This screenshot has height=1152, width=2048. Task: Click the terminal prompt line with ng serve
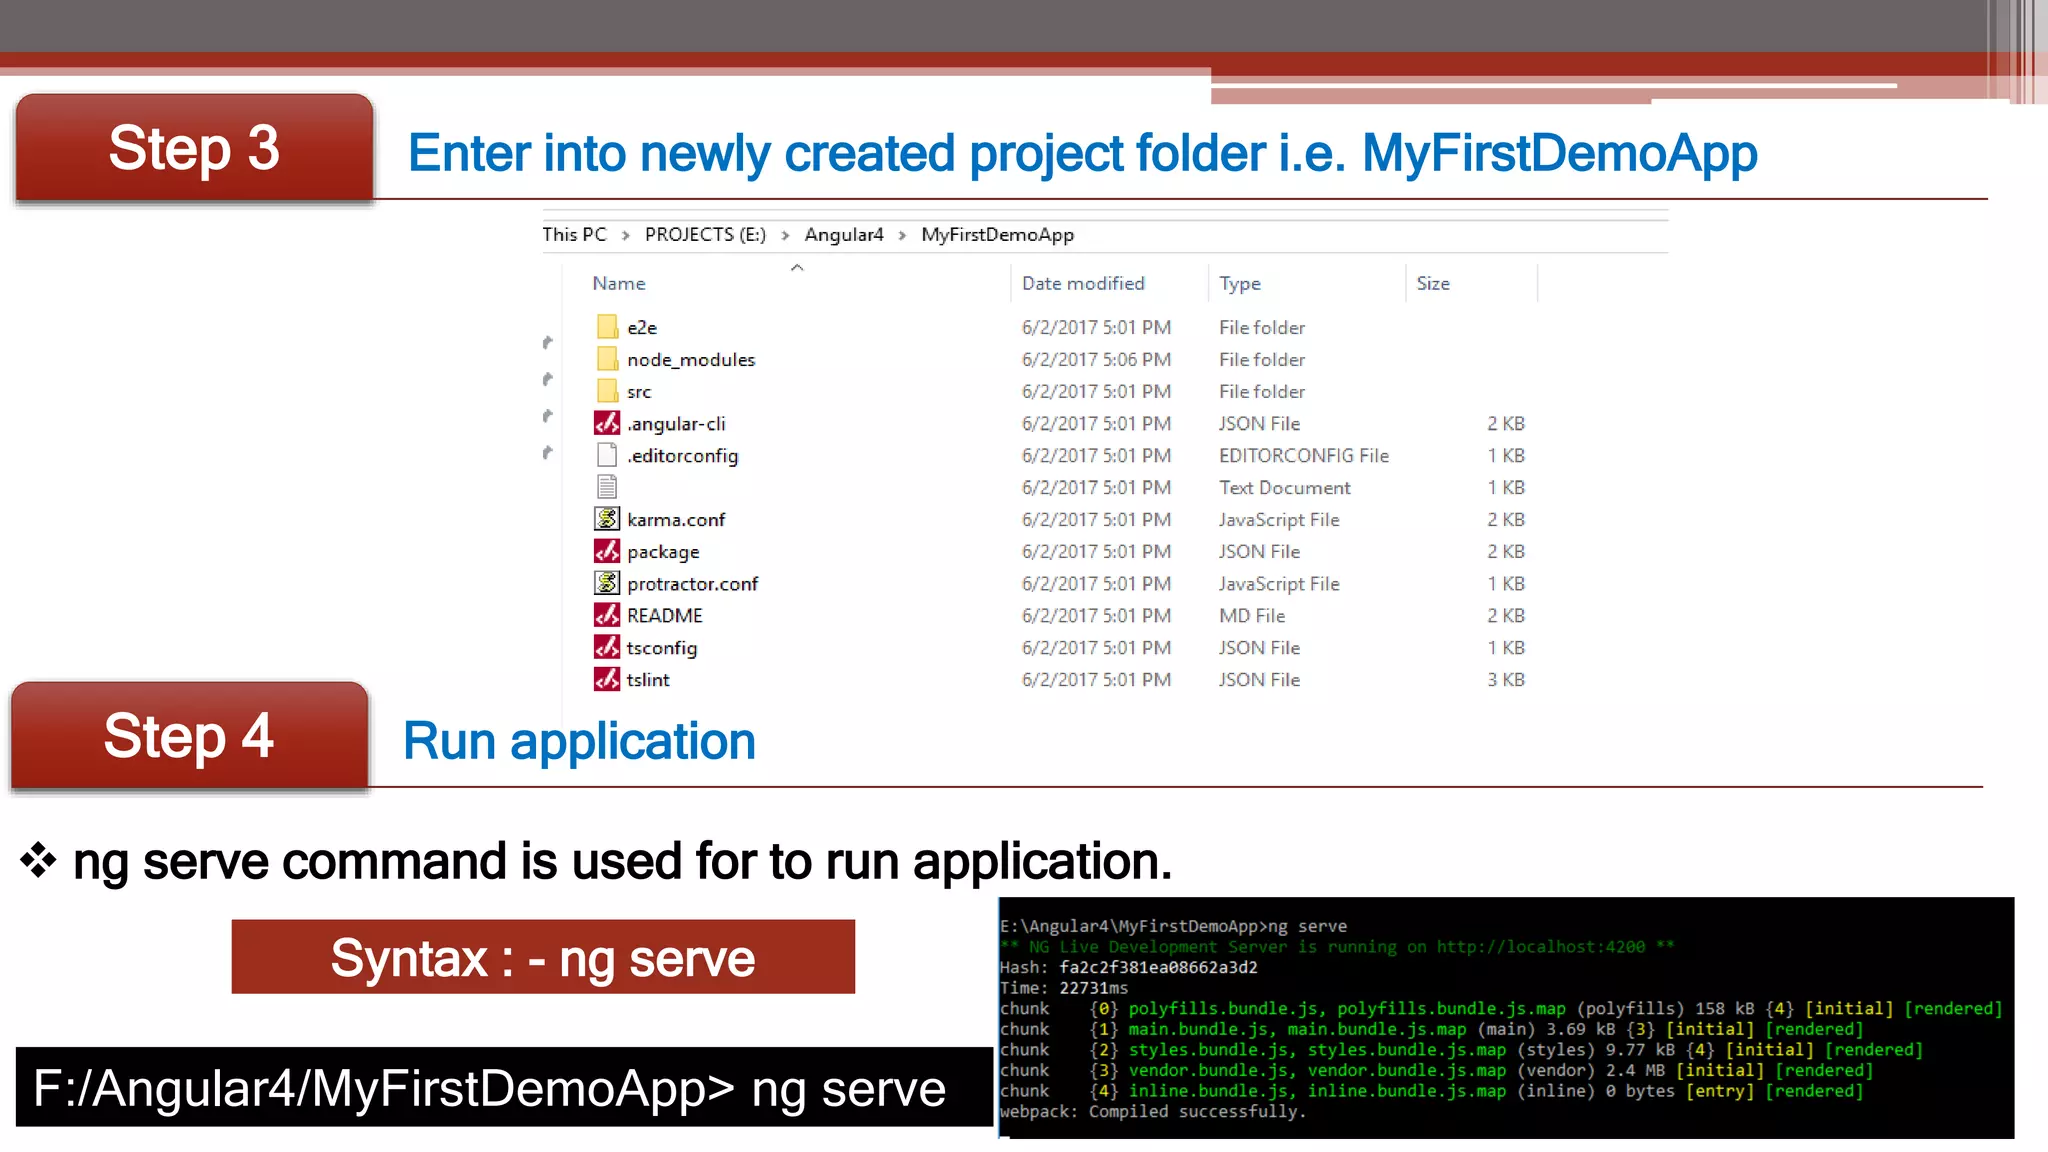1173,926
